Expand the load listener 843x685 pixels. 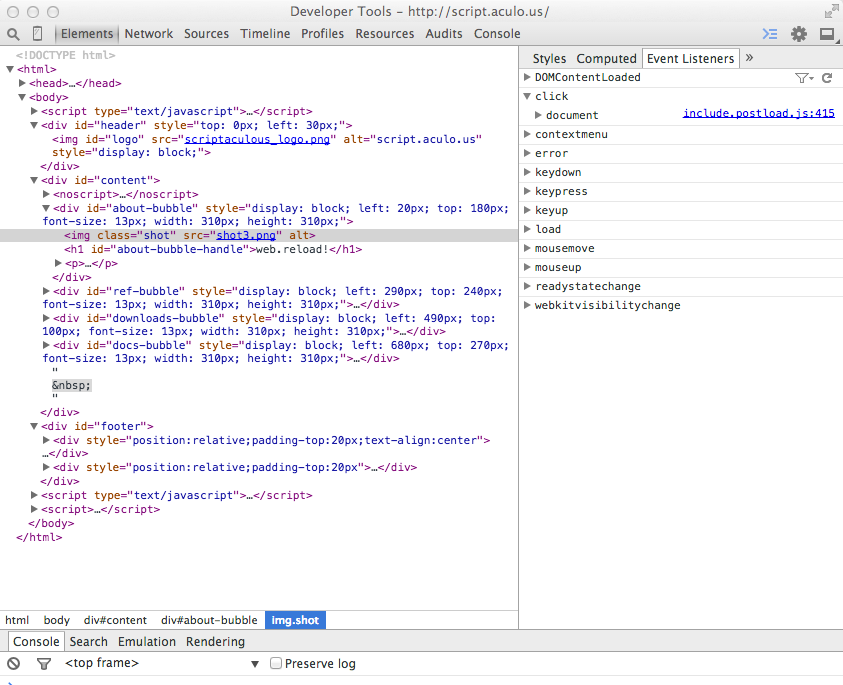click(527, 229)
